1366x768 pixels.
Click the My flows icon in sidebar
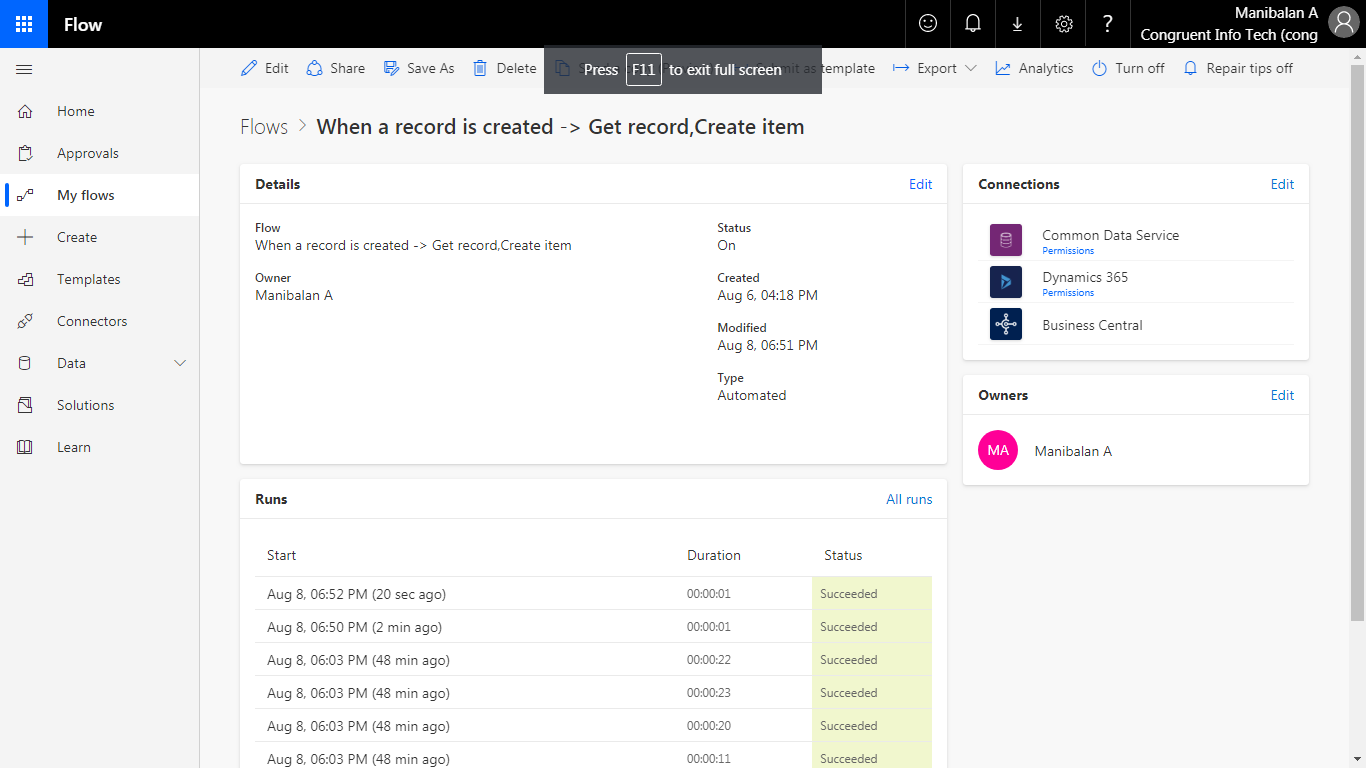[25, 195]
